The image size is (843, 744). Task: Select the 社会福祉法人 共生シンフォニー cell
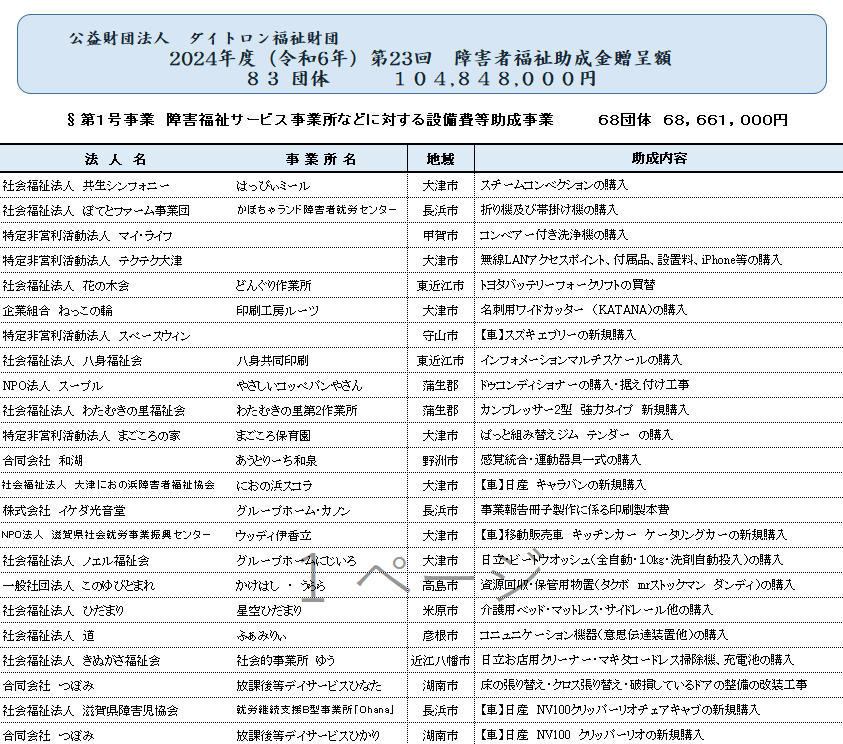(86, 186)
